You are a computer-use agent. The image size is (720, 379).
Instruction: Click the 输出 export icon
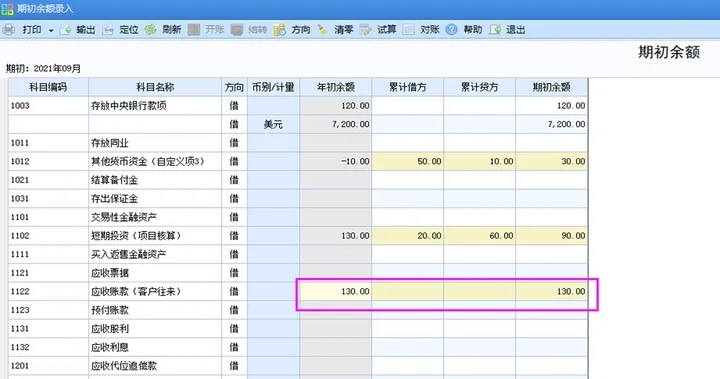coord(65,30)
